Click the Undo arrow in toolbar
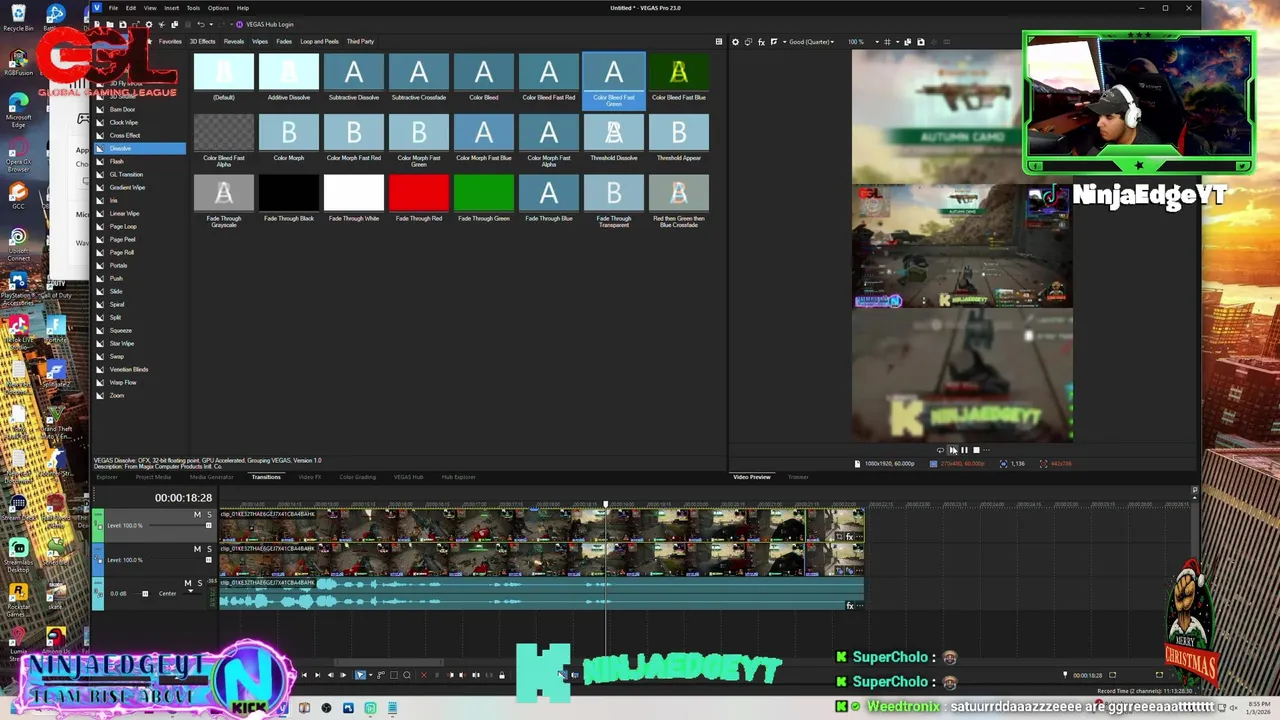Viewport: 1280px width, 720px height. [x=200, y=24]
